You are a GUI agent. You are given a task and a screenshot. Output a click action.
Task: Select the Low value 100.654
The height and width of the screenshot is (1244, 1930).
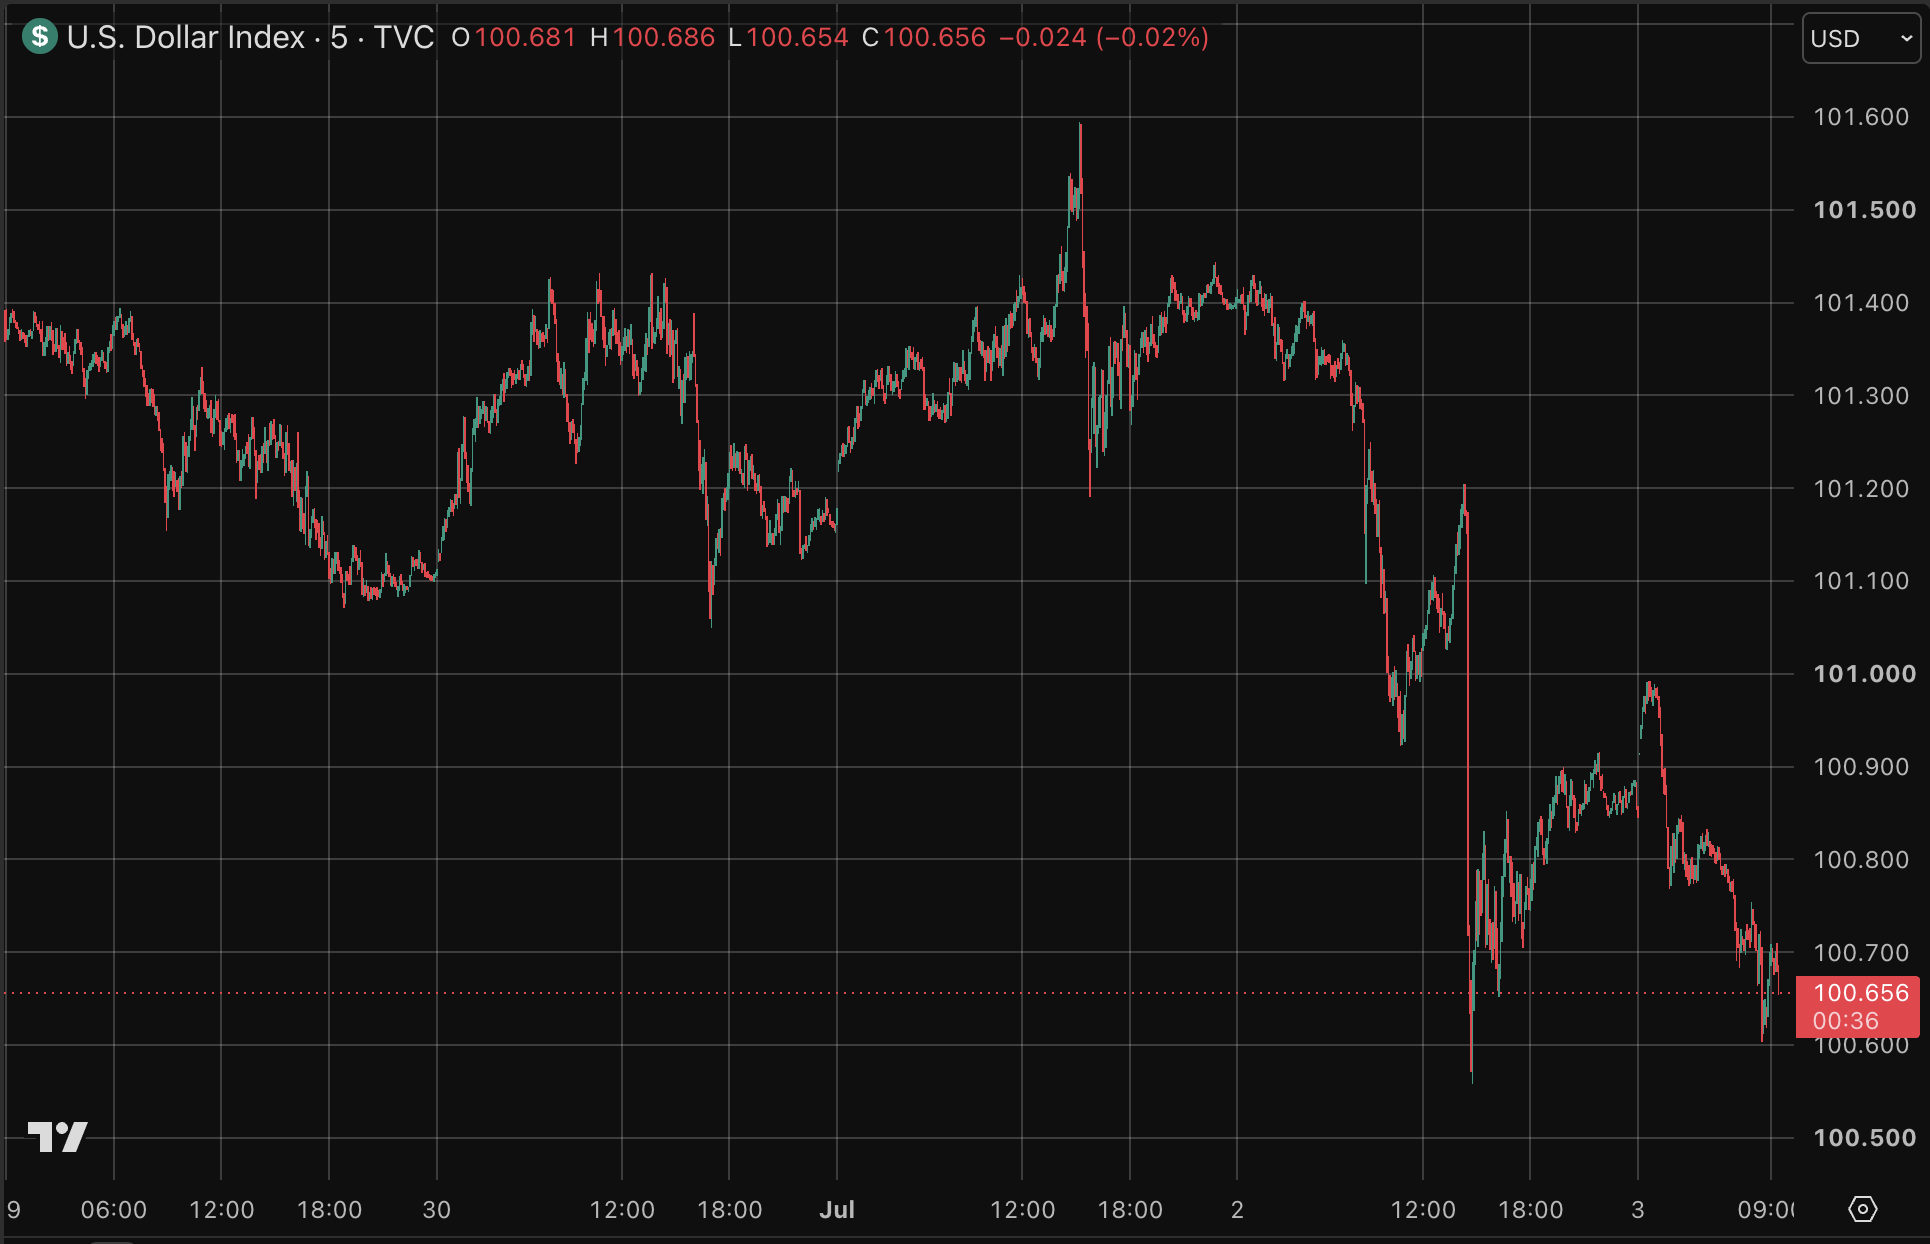point(797,37)
